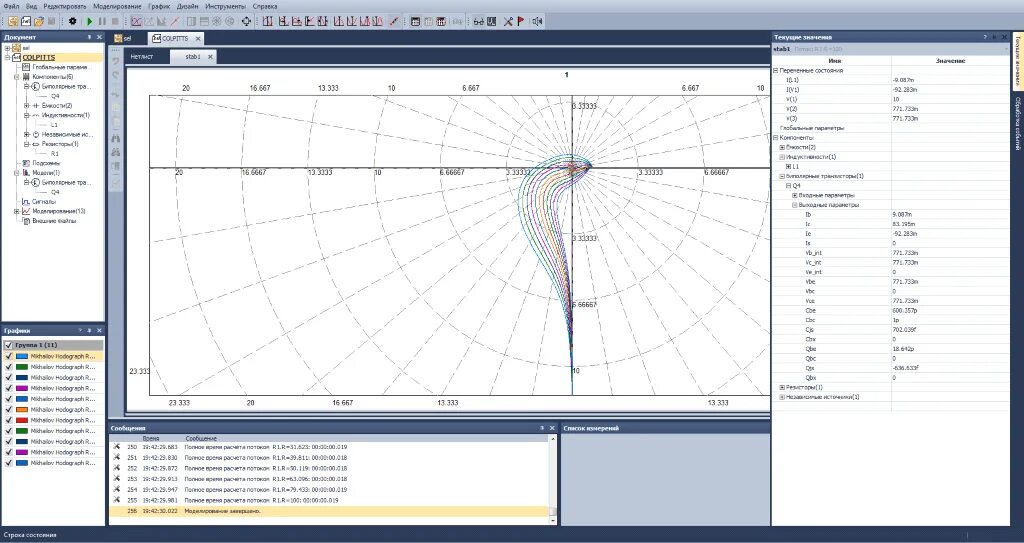This screenshot has width=1024, height=543.
Task: Click the stop simulation square icon
Action: coord(115,22)
